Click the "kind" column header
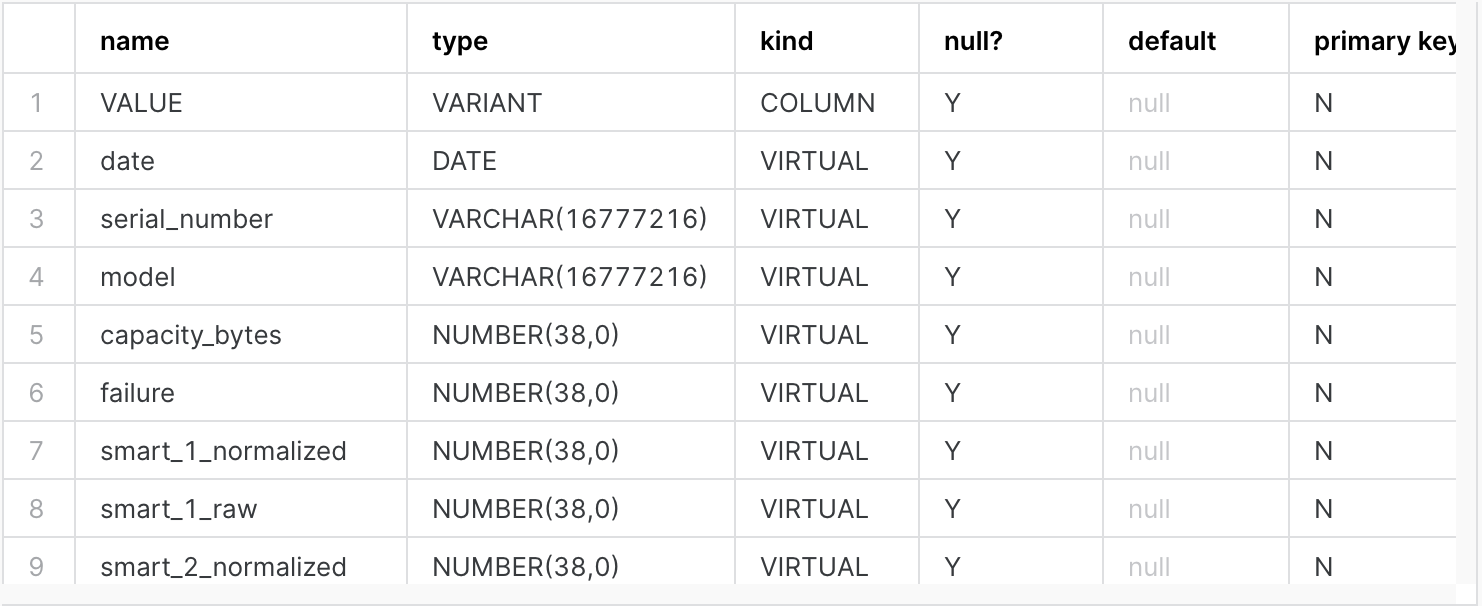 [826, 42]
